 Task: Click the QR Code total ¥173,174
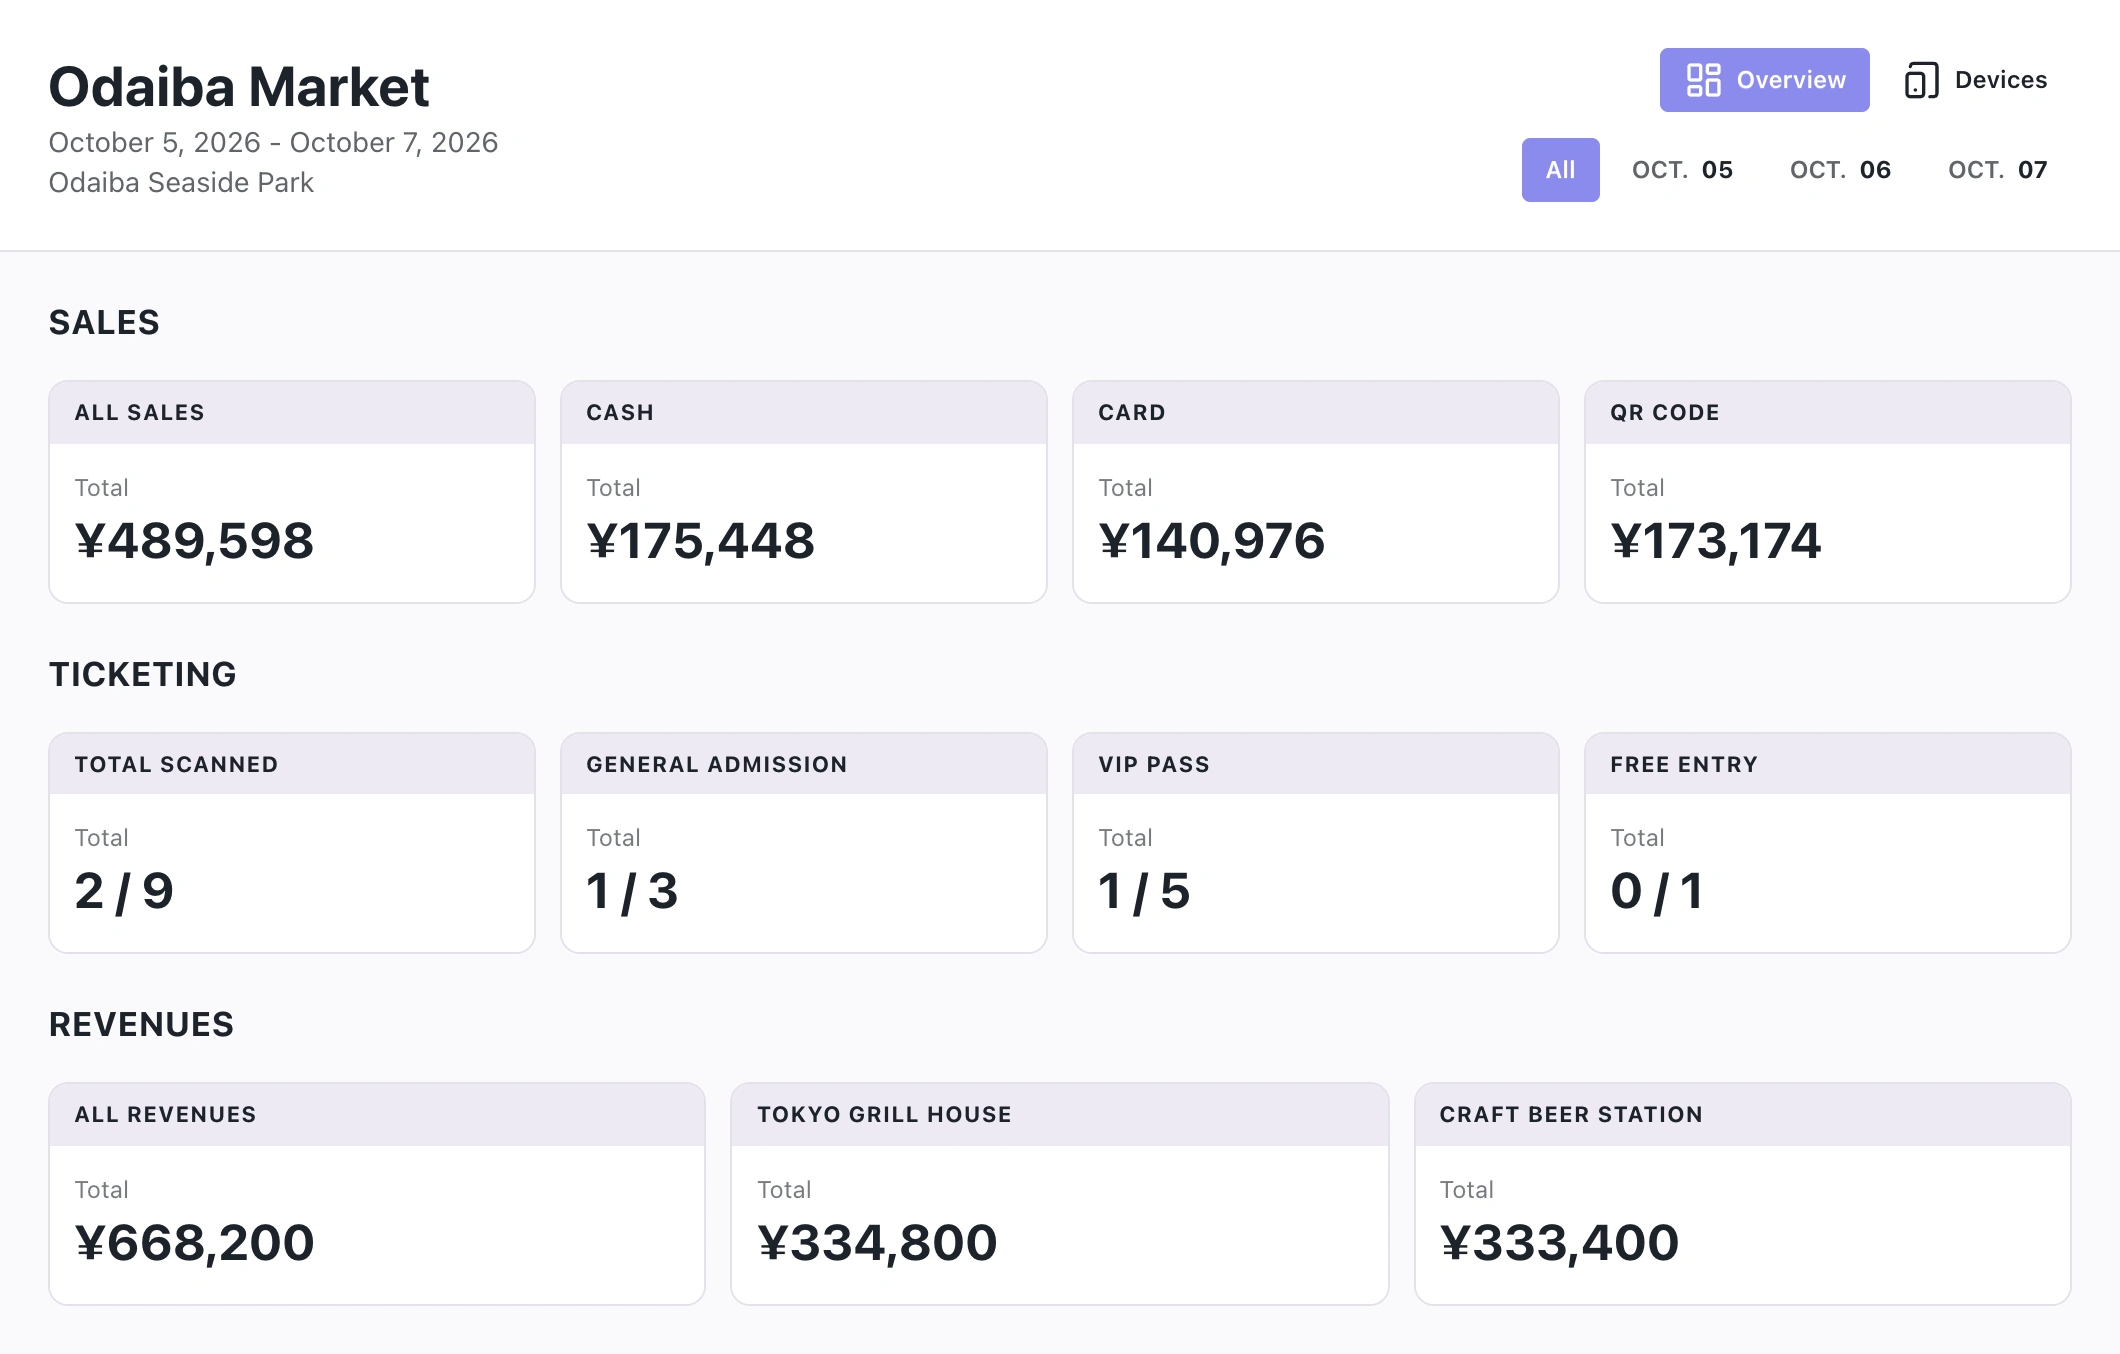tap(1715, 541)
